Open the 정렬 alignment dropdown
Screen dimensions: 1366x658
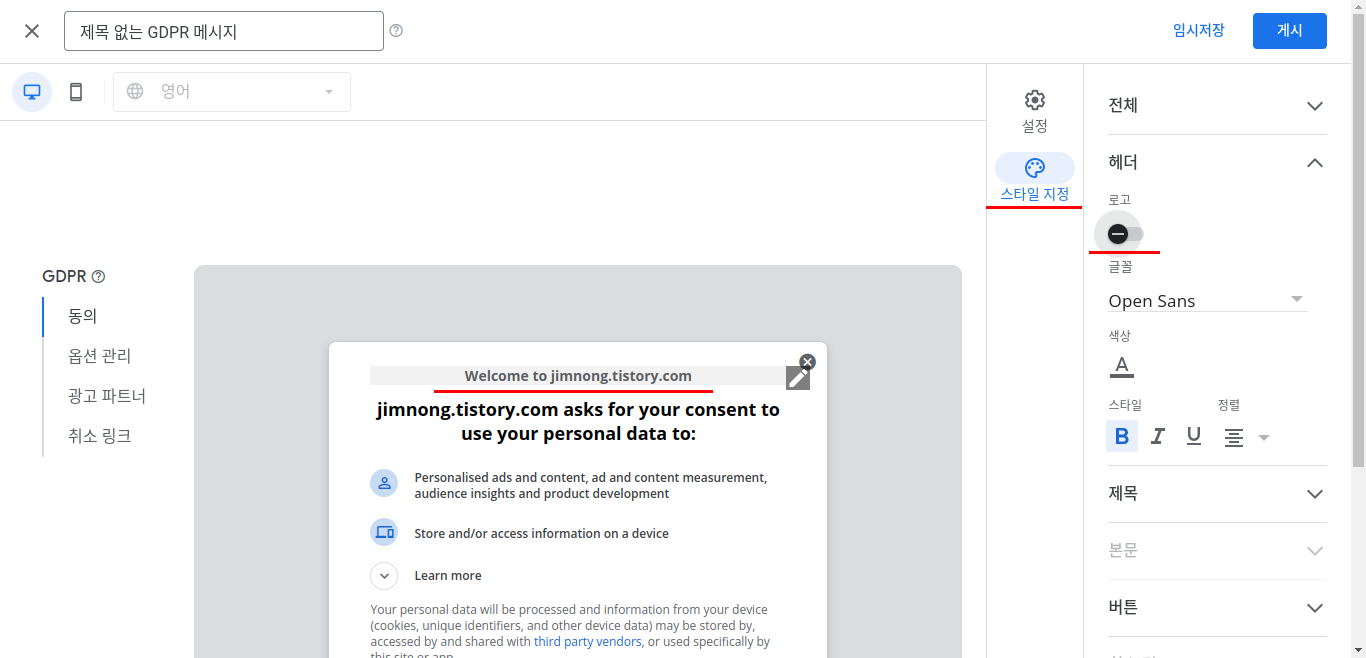click(1263, 437)
